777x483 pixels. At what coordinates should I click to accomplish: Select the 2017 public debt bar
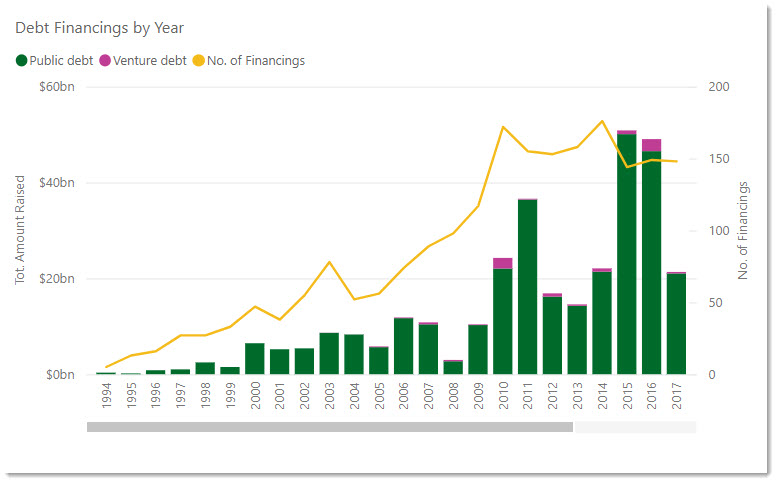676,324
